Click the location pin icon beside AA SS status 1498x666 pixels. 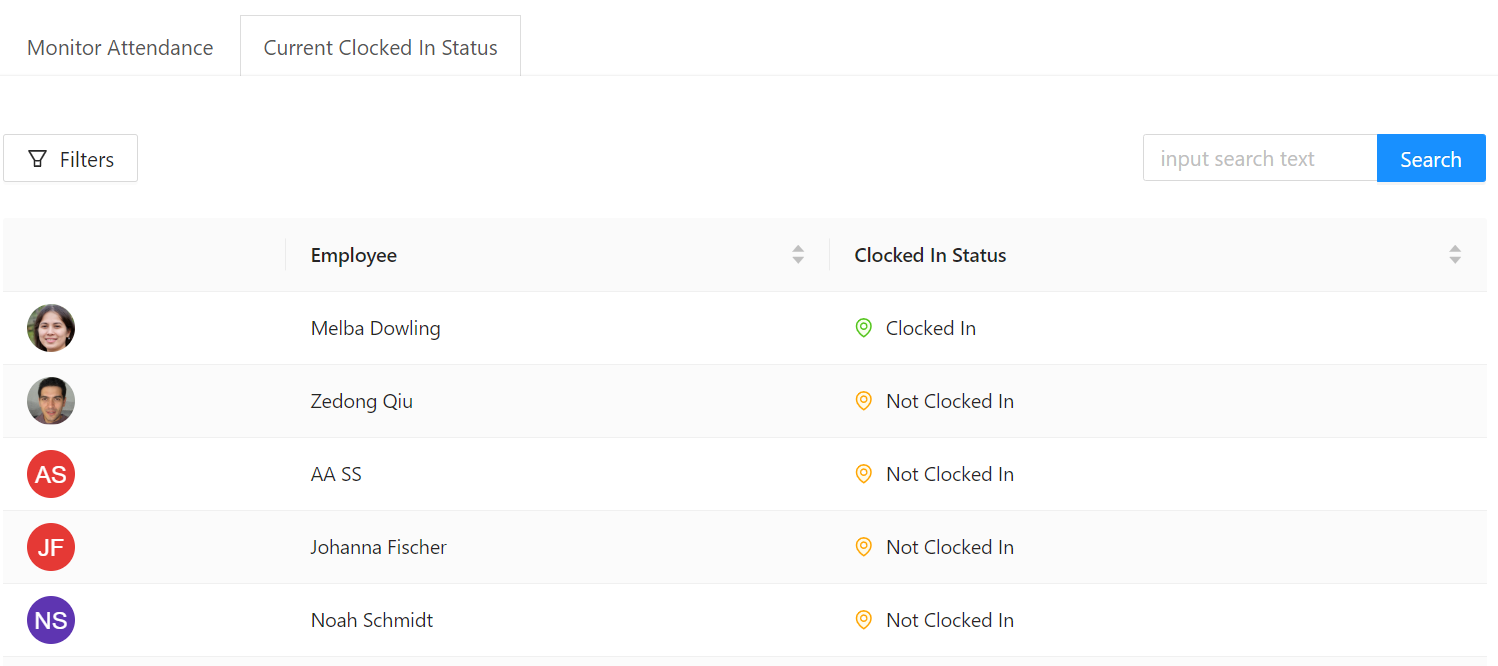tap(864, 474)
